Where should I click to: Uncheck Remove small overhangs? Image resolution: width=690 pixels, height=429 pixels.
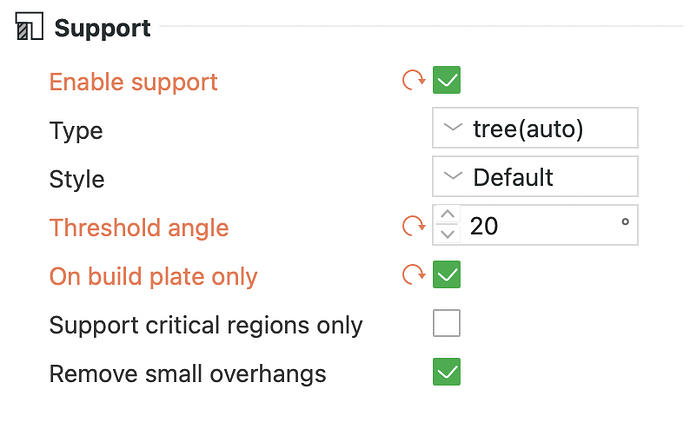tap(447, 372)
